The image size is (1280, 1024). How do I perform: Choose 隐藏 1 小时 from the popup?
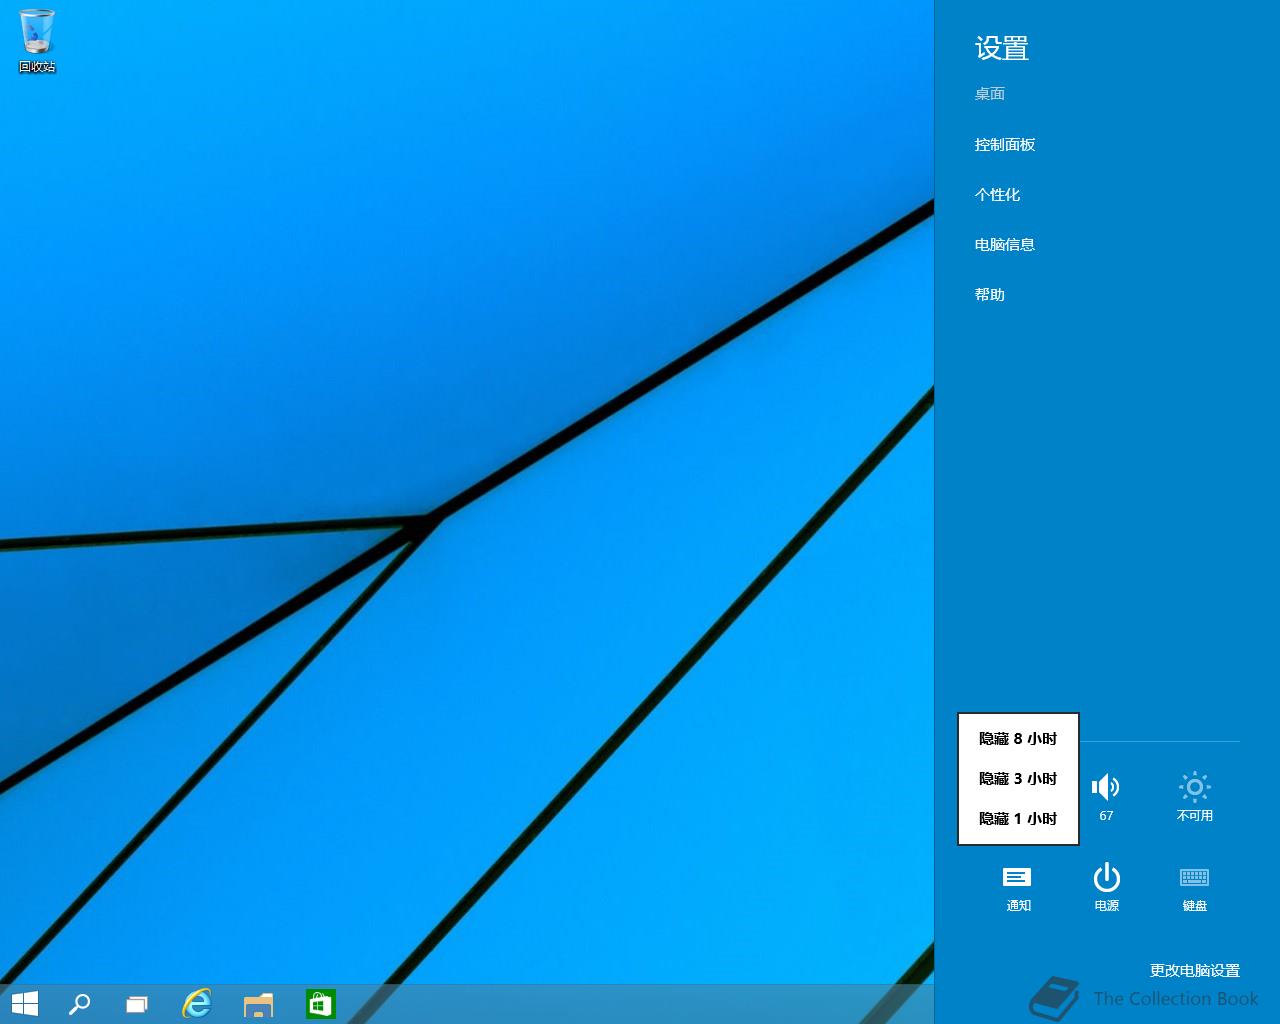point(1018,819)
